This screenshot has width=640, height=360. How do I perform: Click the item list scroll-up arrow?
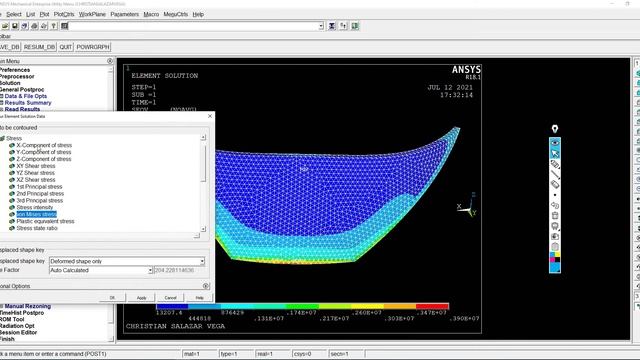tap(203, 138)
